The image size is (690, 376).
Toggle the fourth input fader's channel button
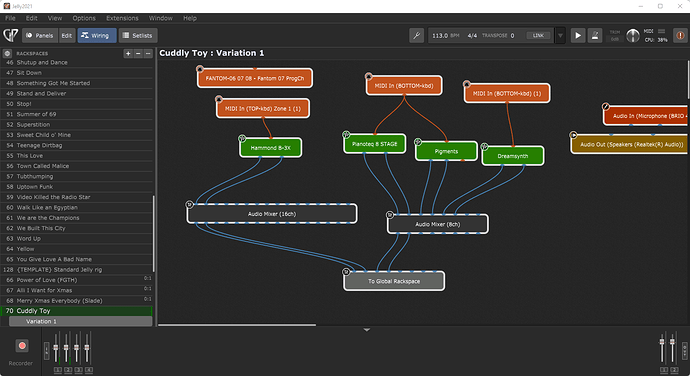[88, 370]
